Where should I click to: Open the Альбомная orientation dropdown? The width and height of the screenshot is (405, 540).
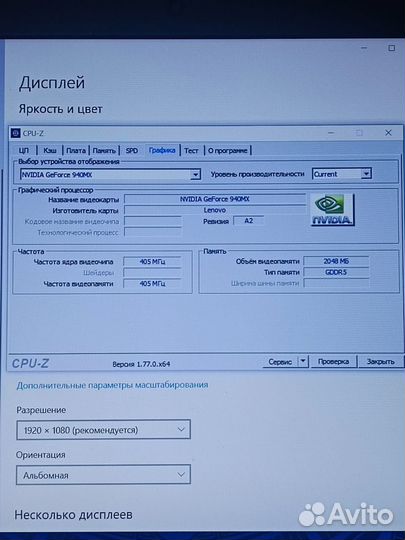pyautogui.click(x=103, y=475)
